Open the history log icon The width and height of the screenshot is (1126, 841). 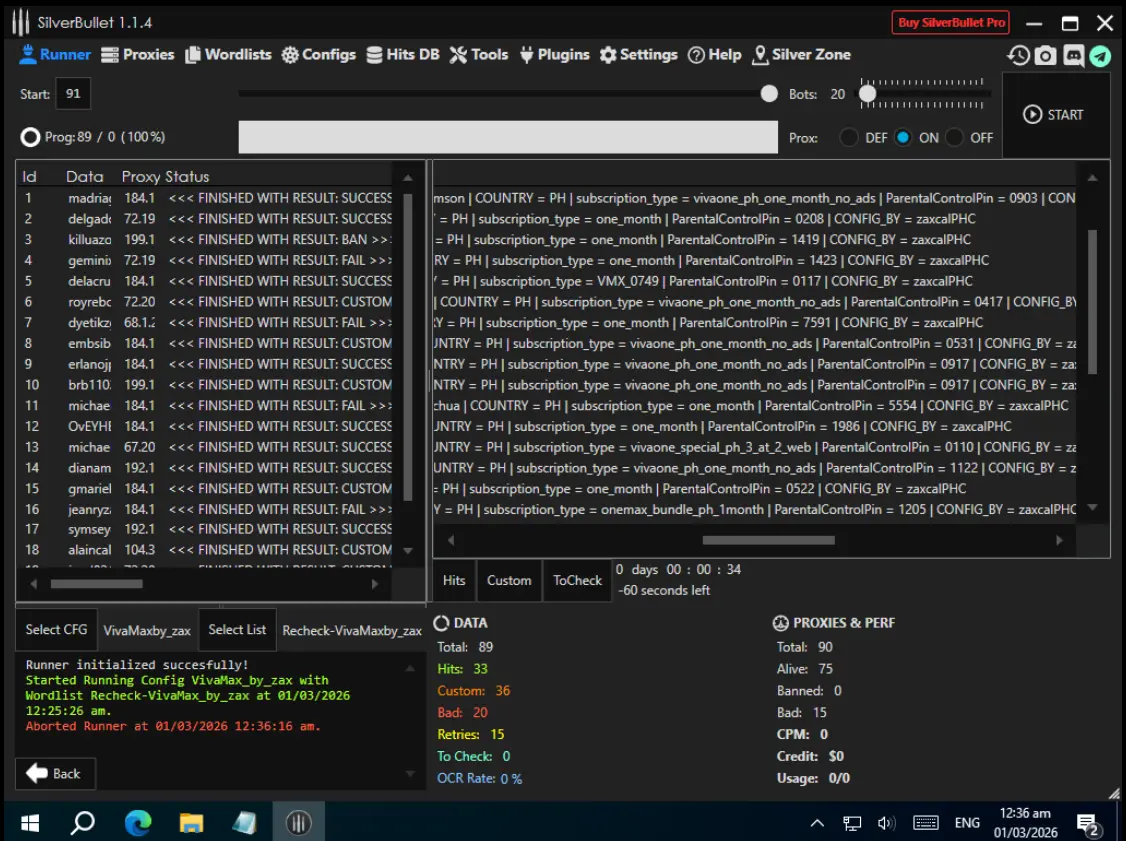pyautogui.click(x=1018, y=55)
